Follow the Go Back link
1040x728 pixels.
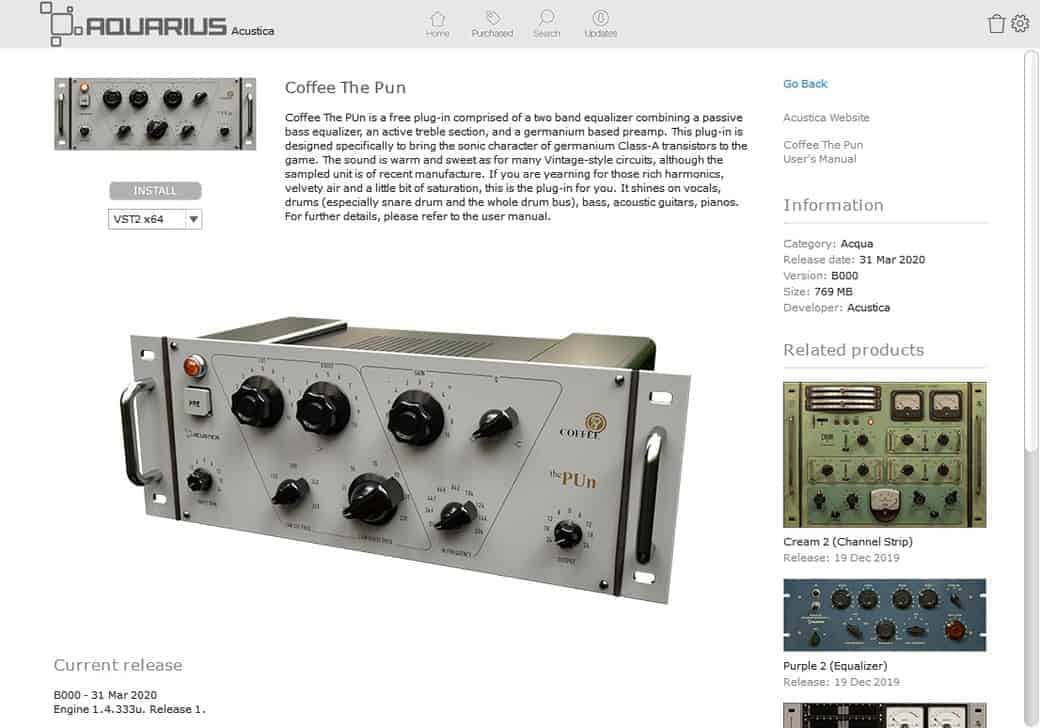805,84
